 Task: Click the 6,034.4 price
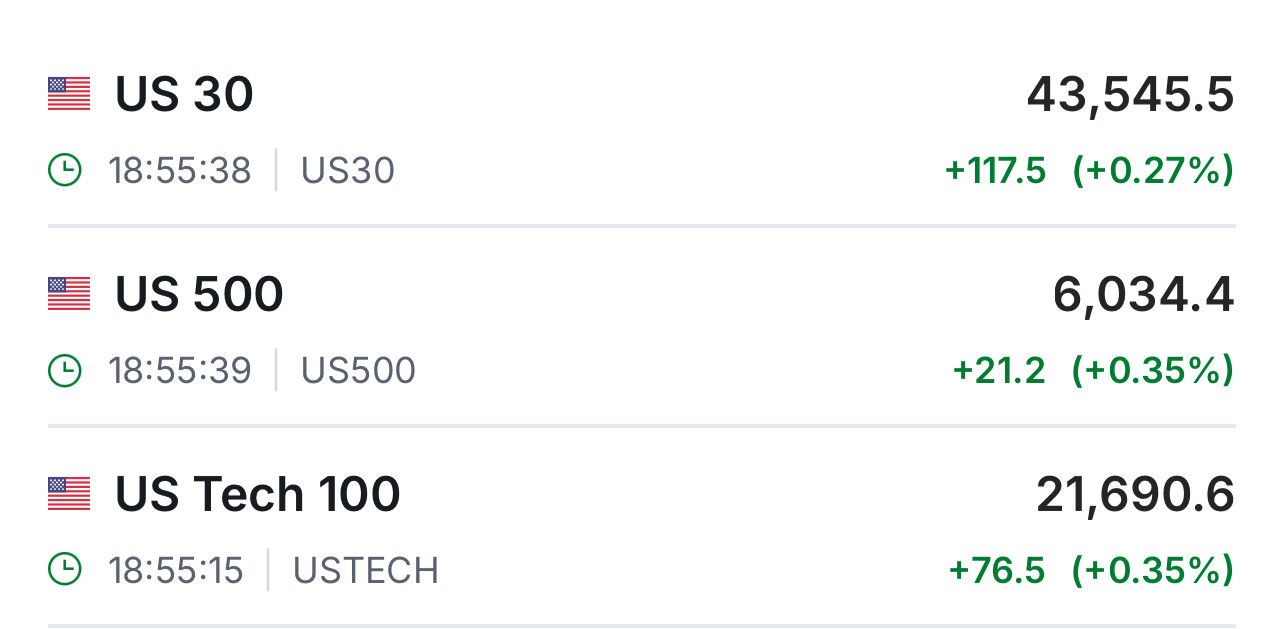tap(1143, 296)
